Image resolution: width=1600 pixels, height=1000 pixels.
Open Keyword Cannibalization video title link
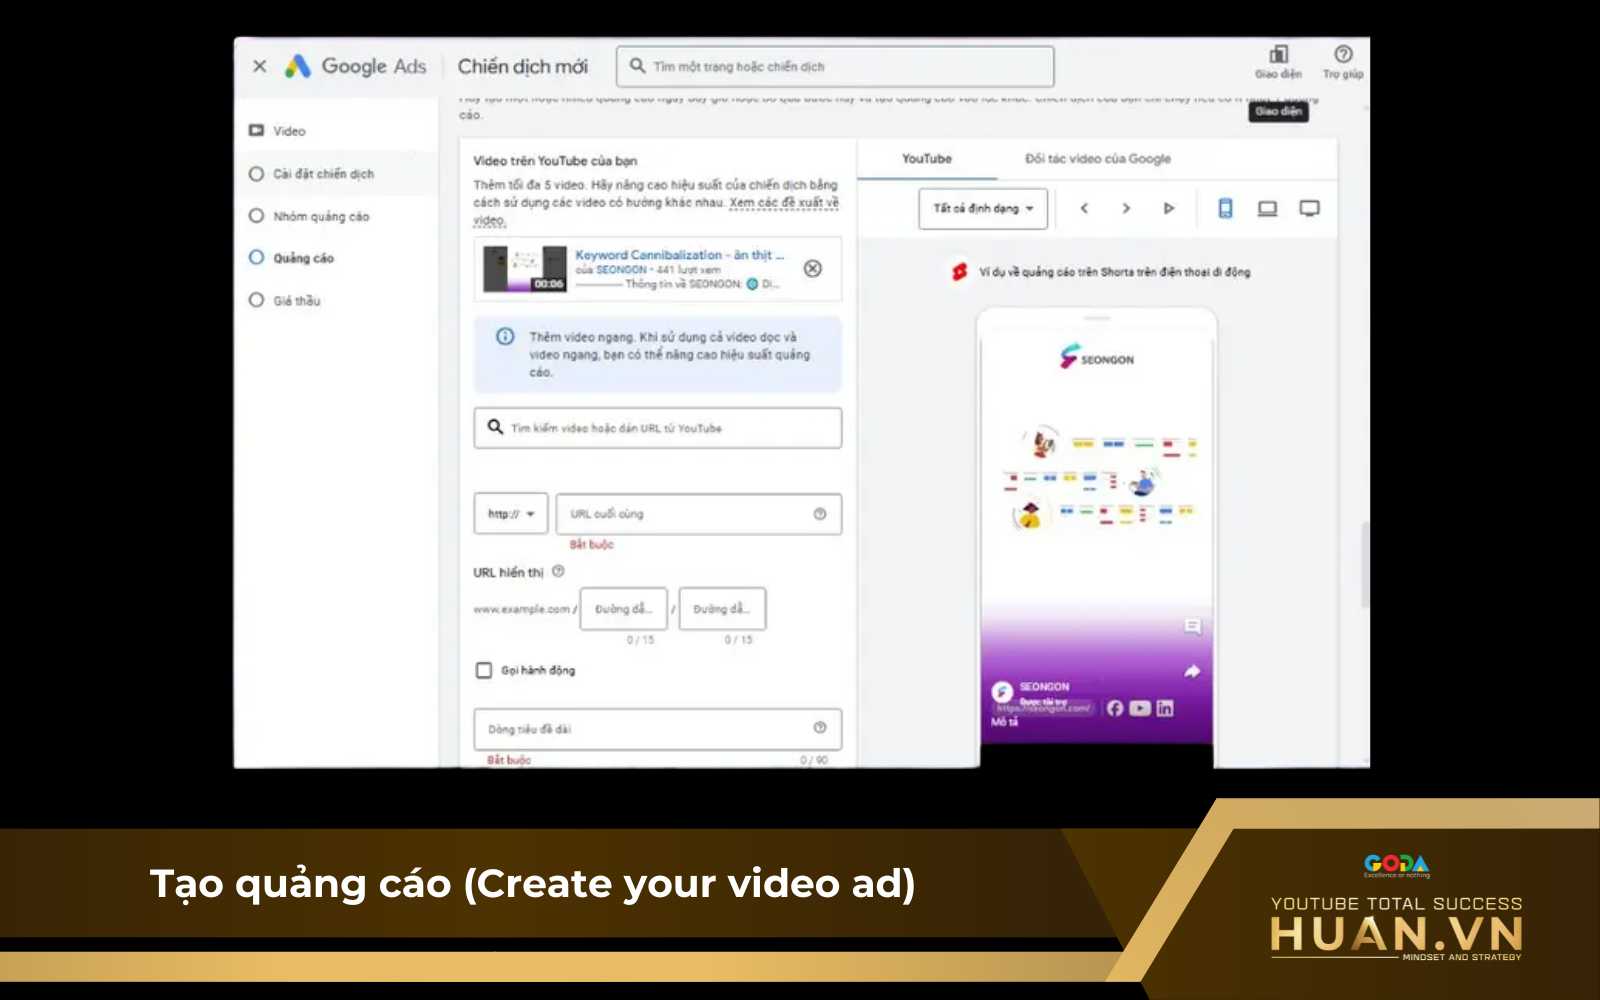point(679,255)
